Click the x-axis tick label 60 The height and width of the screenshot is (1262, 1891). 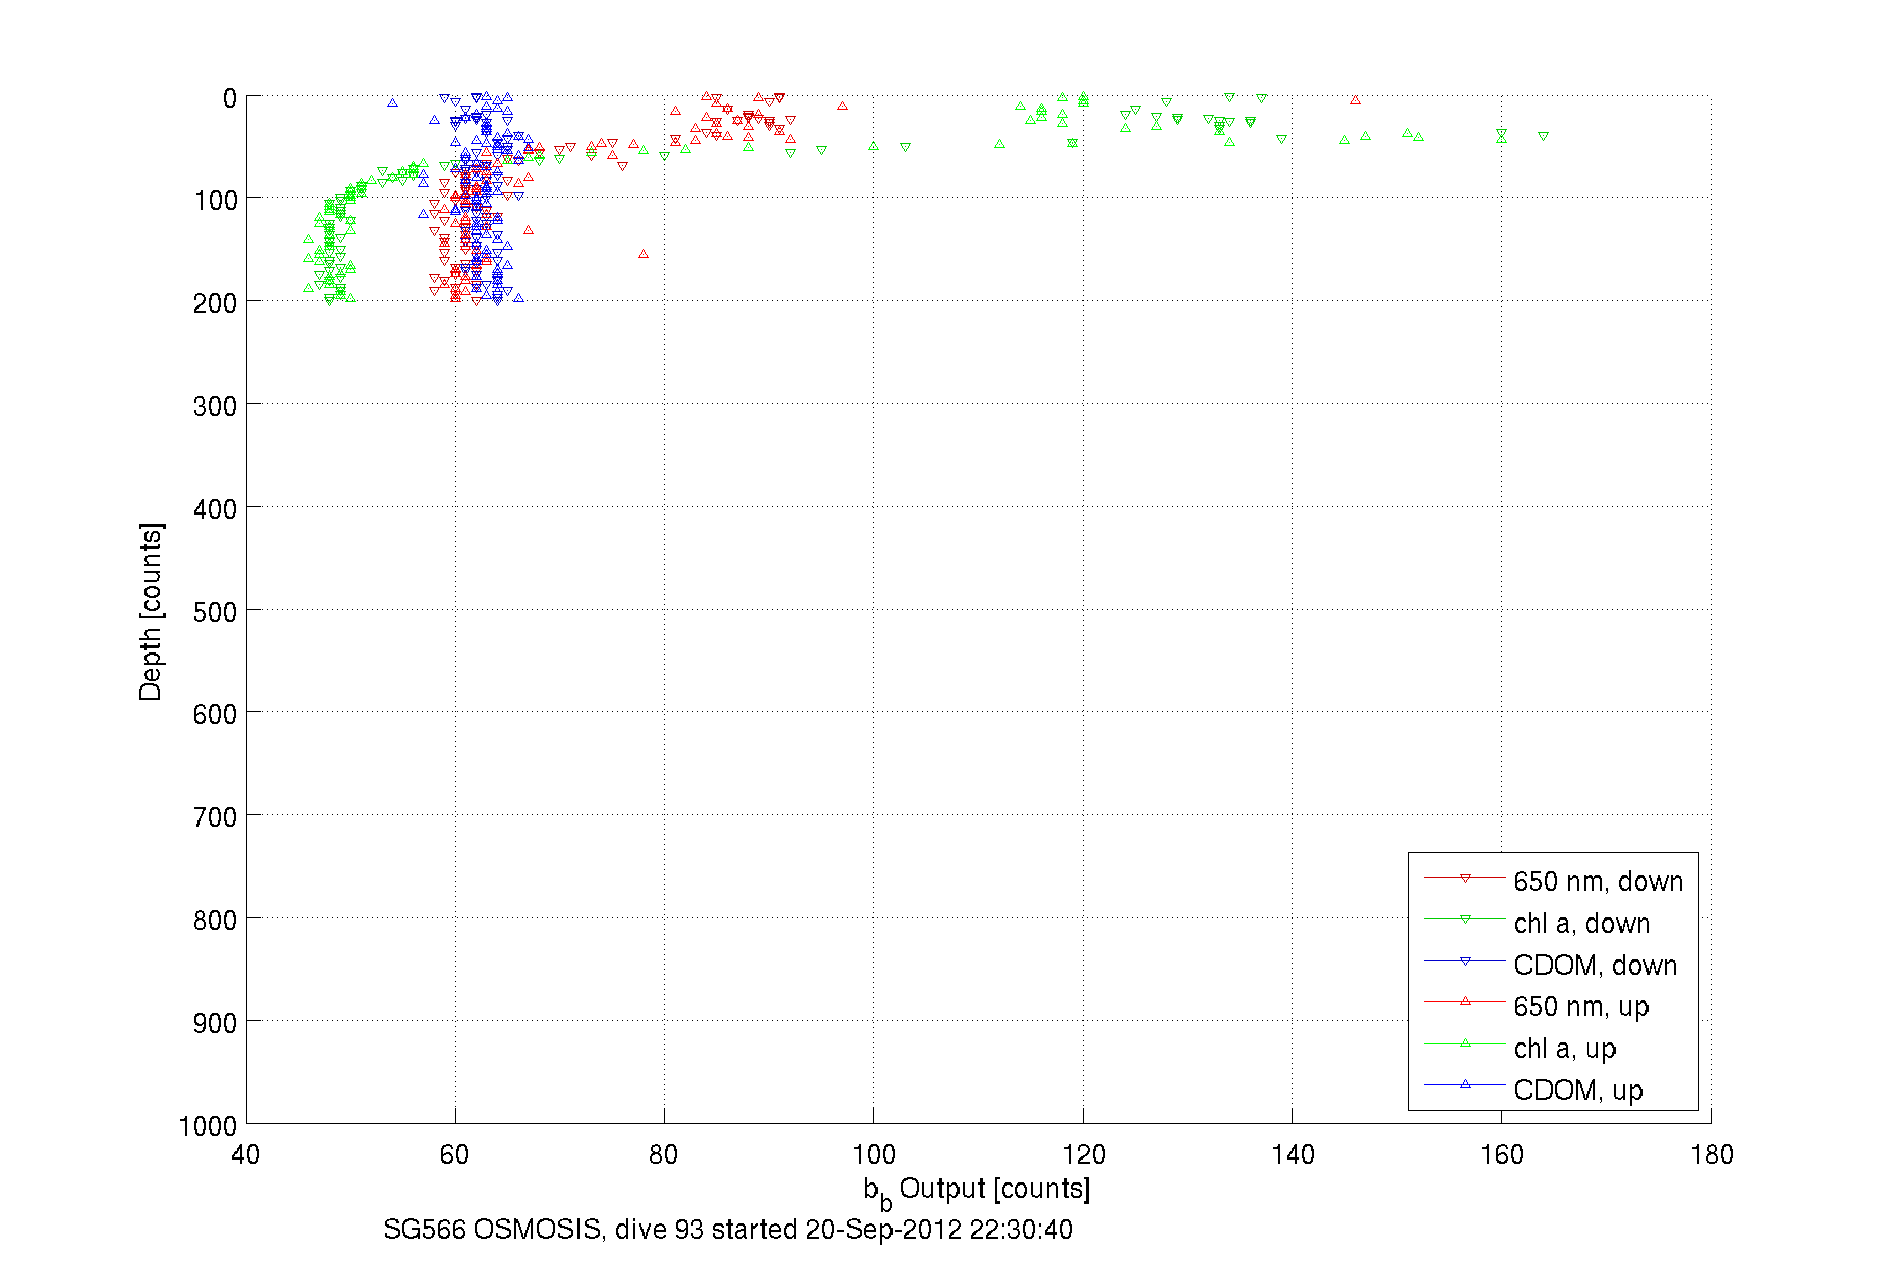(455, 1155)
